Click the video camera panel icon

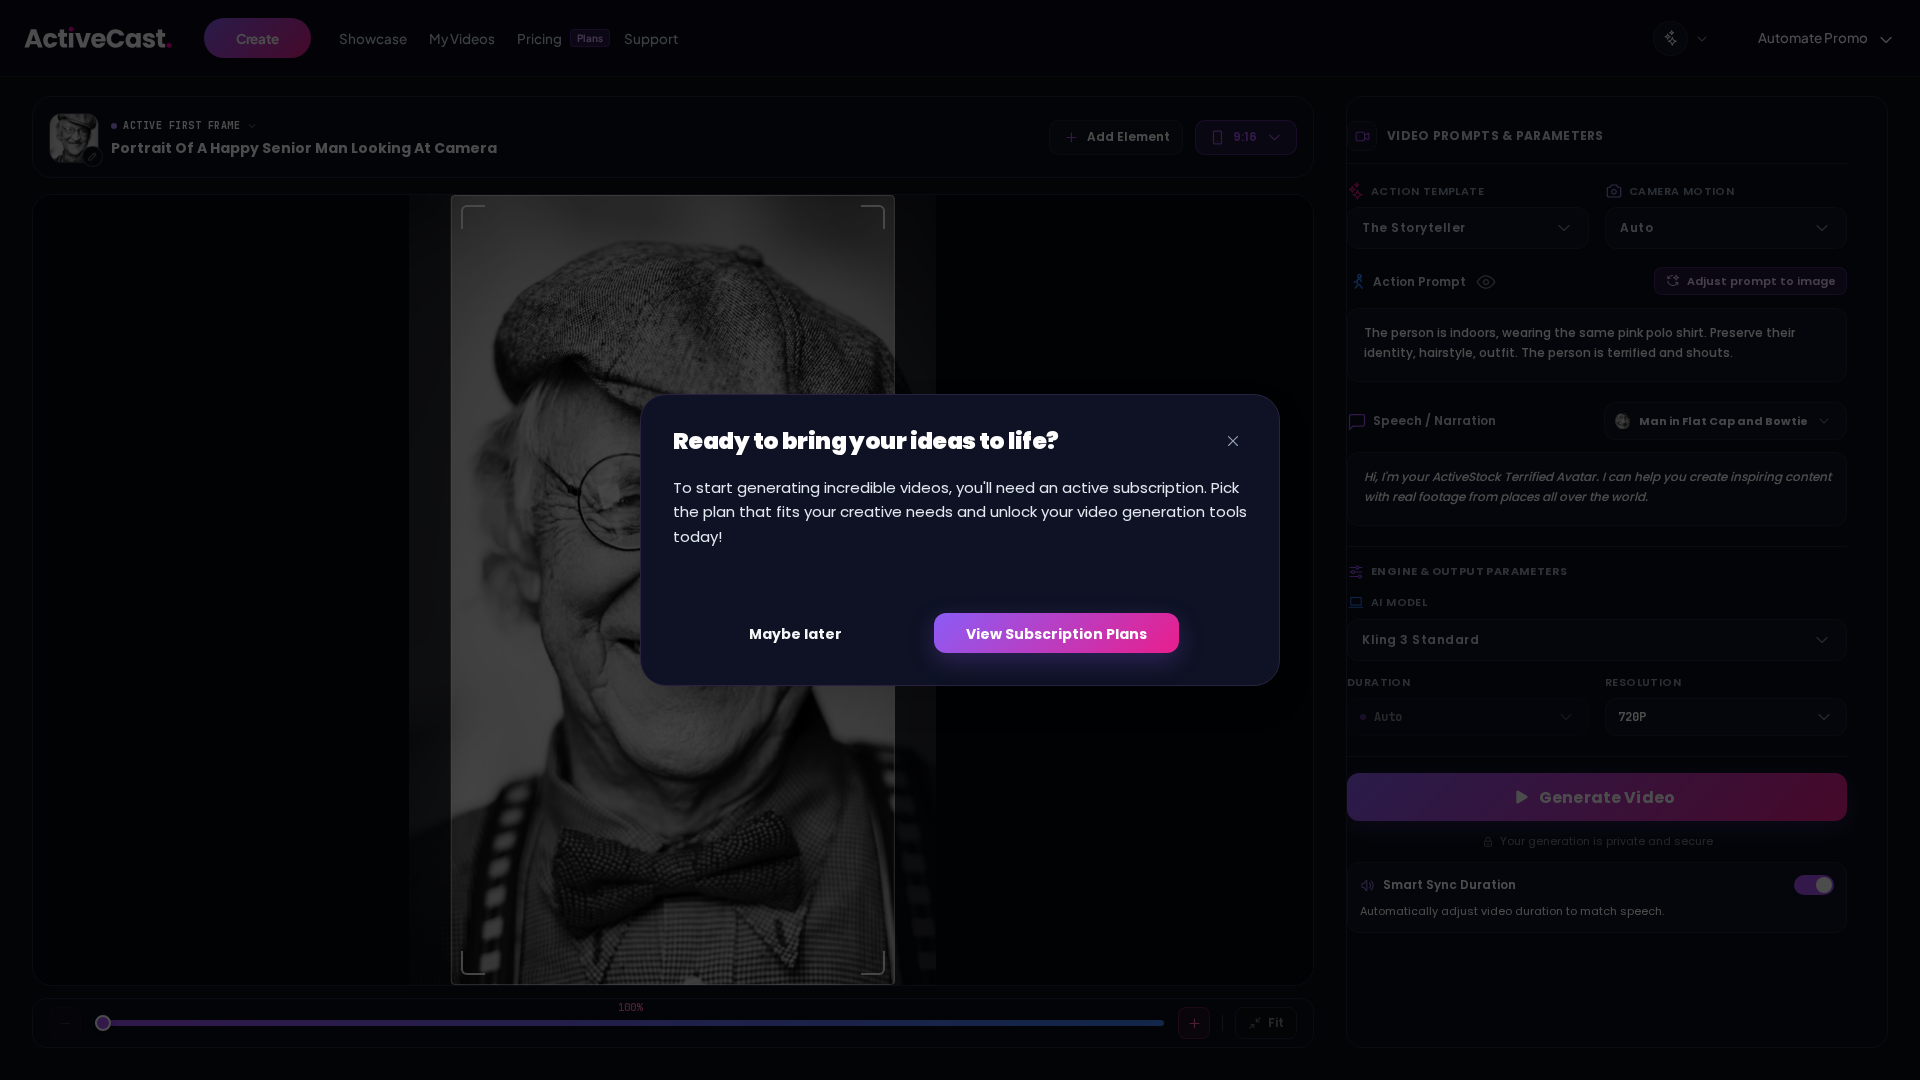[1362, 136]
